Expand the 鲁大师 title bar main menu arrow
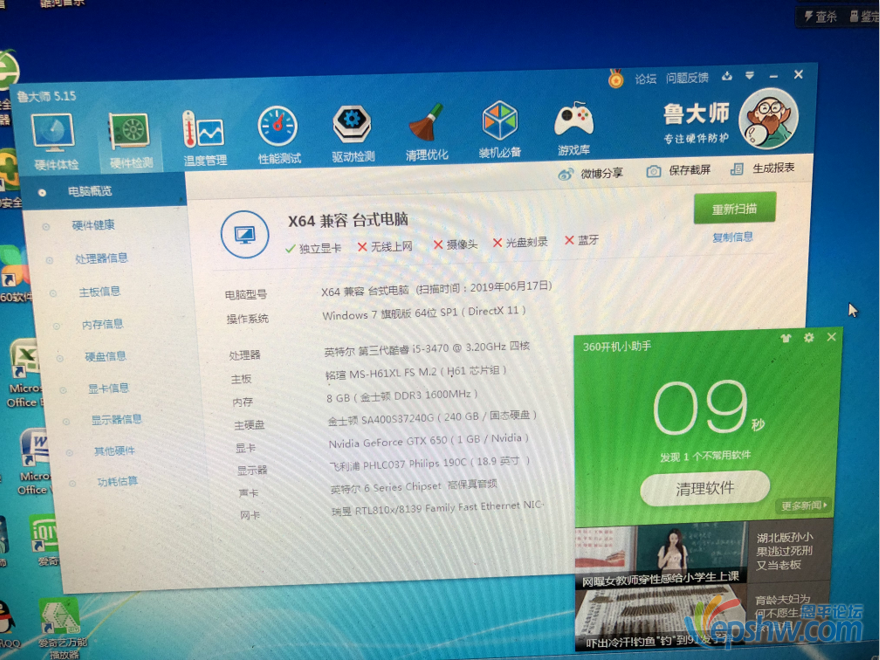The height and width of the screenshot is (660, 880). coord(750,75)
